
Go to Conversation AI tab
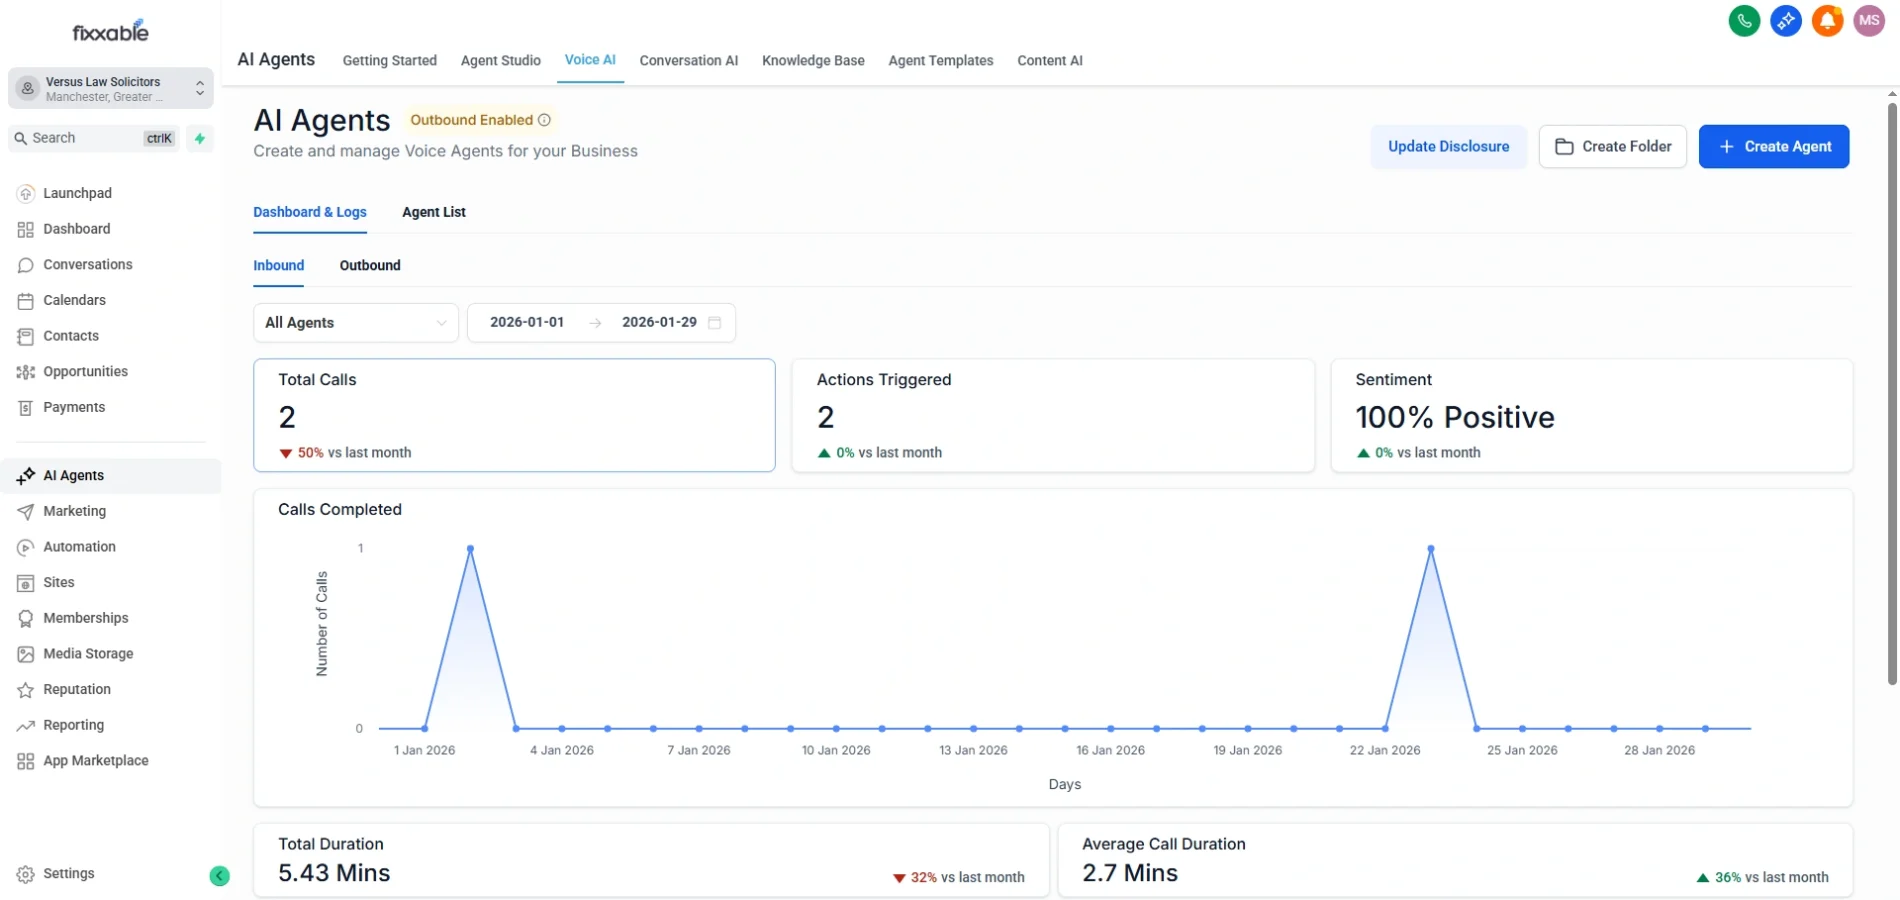tap(688, 61)
